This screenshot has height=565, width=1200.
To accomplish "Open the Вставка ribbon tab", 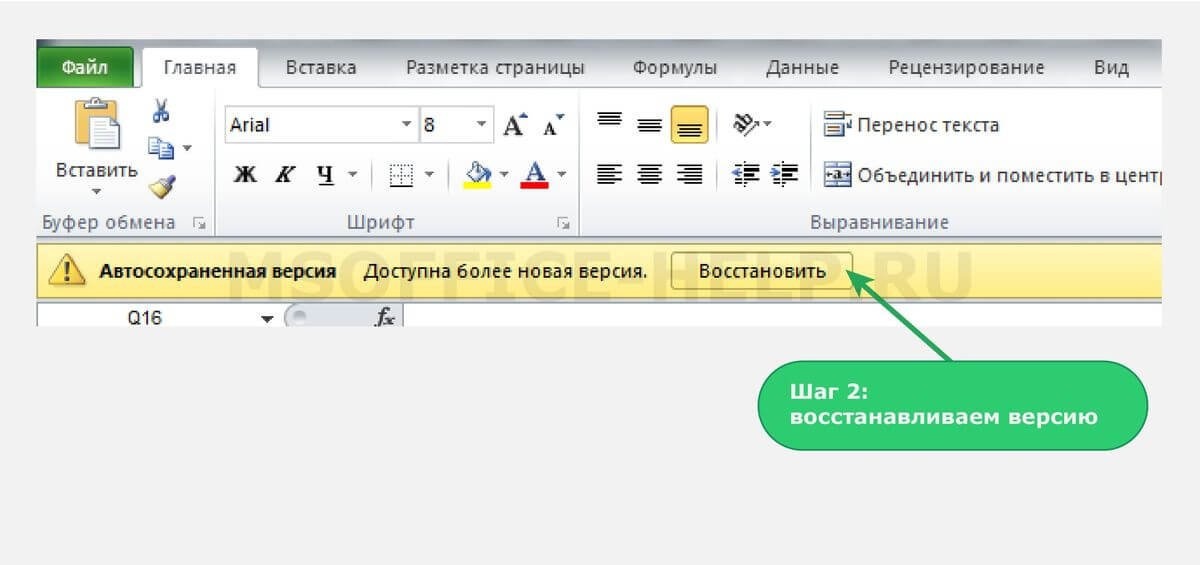I will (x=321, y=68).
